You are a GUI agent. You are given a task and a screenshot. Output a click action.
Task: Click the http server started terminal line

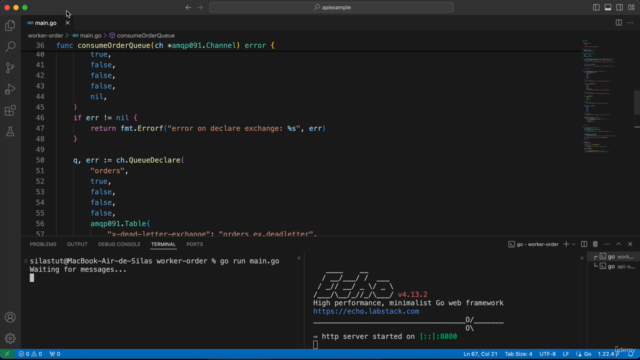coord(385,336)
